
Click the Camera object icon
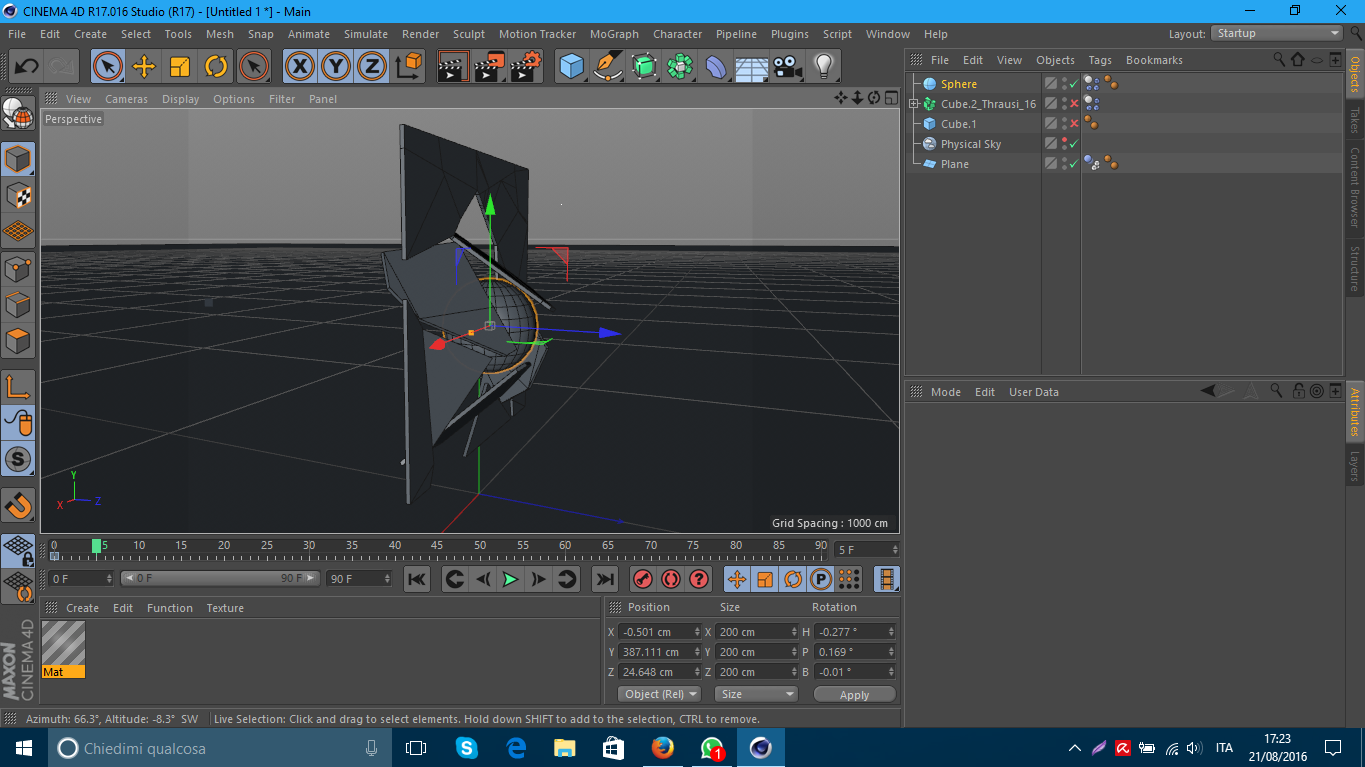point(788,67)
